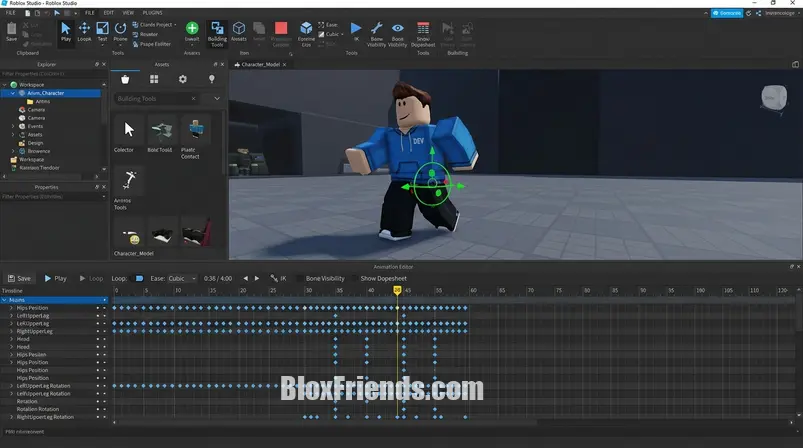Toggle the Loop switch in Animation Editor
The width and height of the screenshot is (803, 448).
(139, 279)
